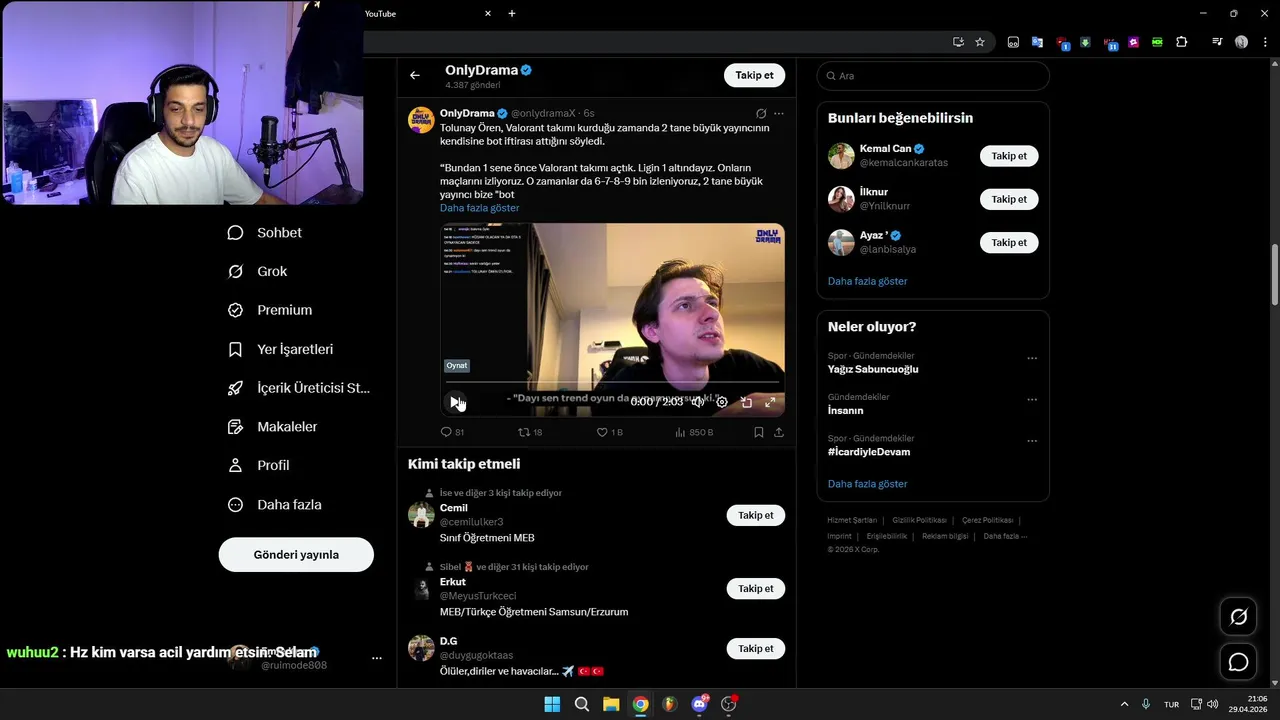1280x720 pixels.
Task: Expand the video to fullscreen
Action: pos(770,402)
